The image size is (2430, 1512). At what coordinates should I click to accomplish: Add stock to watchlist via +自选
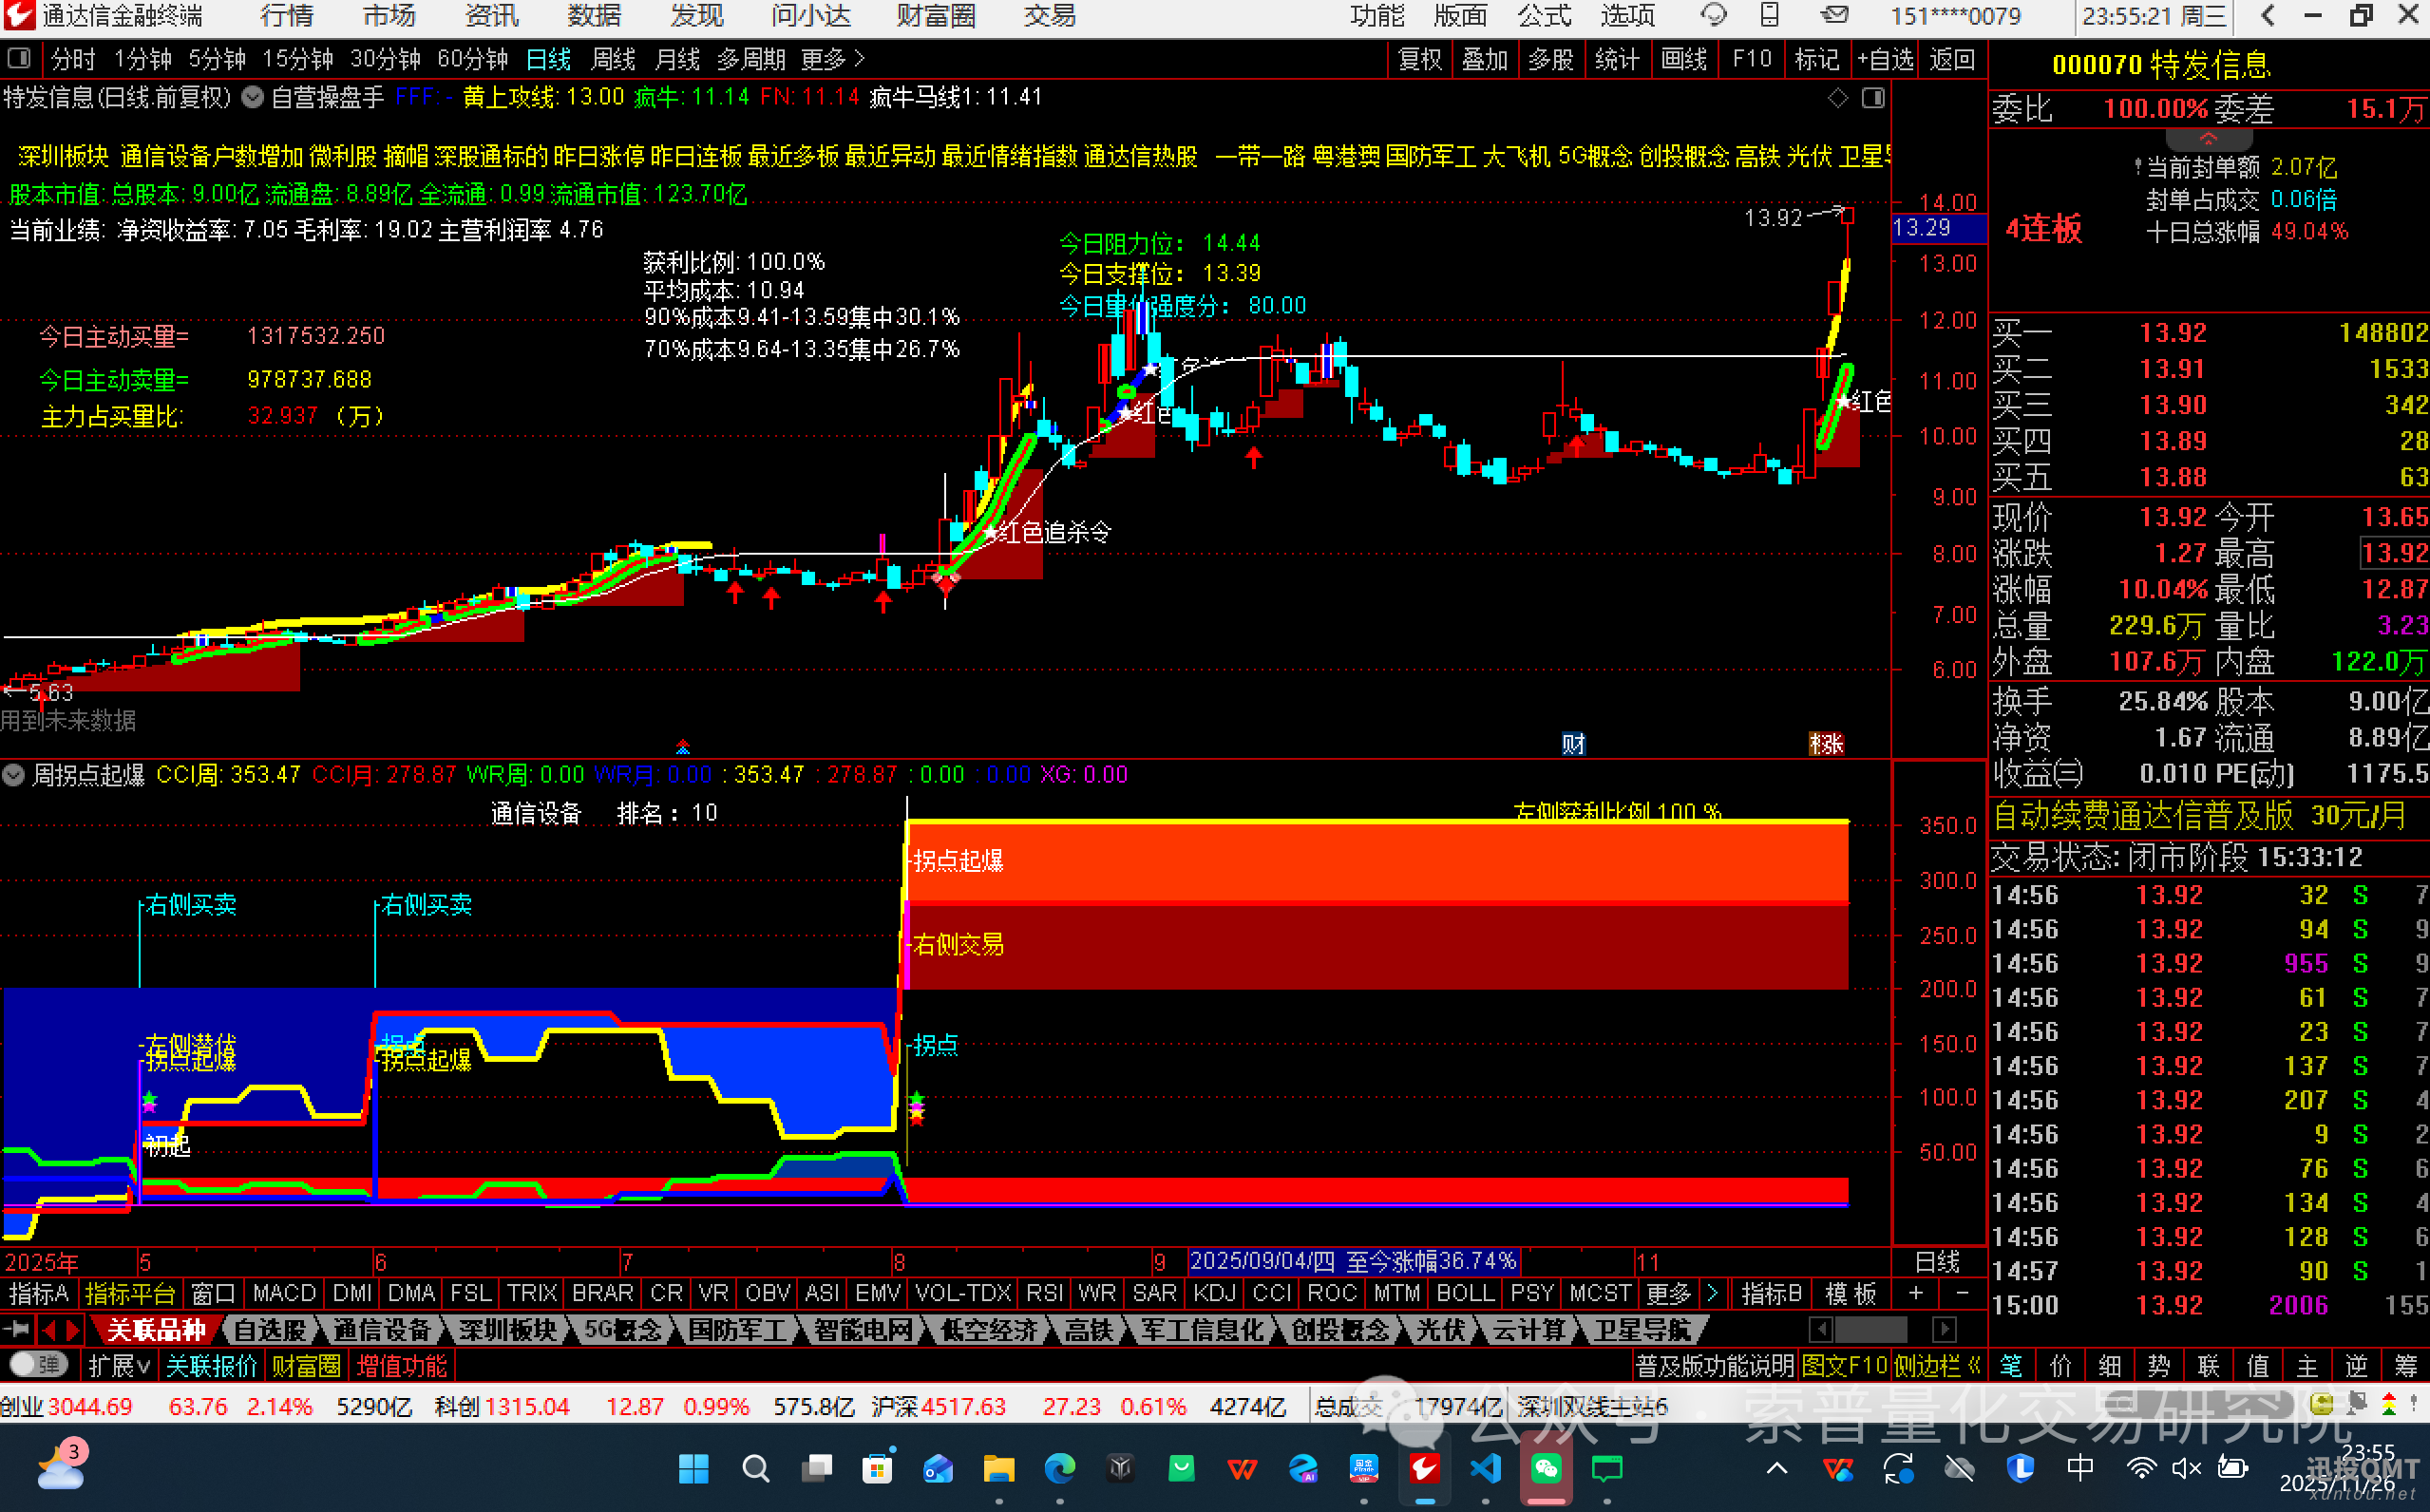coord(1884,59)
